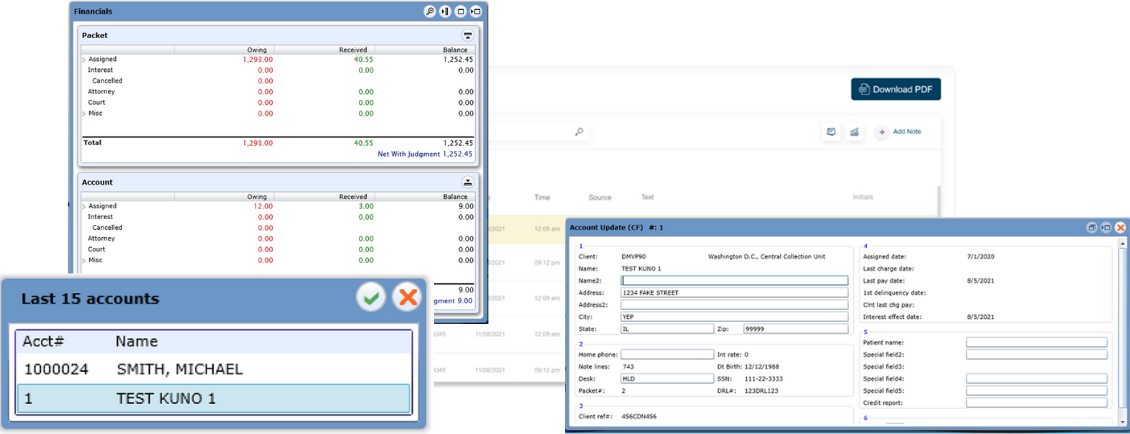1130x434 pixels.
Task: Collapse the Packet section
Action: [x=467, y=35]
